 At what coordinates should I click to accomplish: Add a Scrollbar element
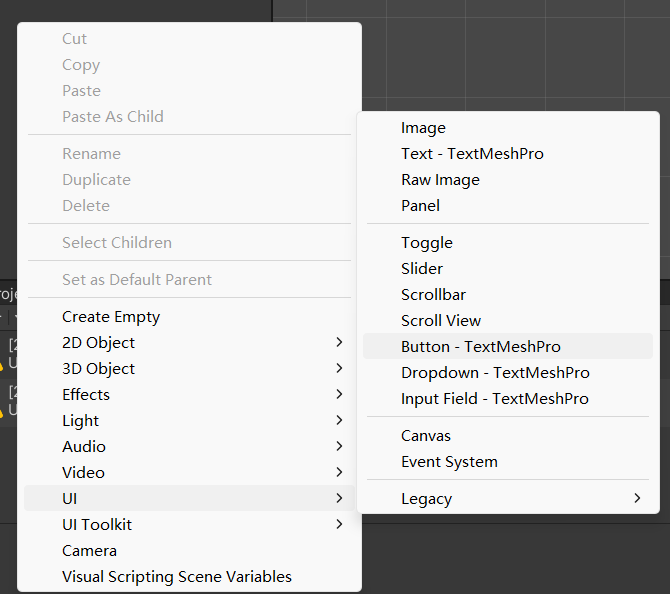tap(433, 295)
